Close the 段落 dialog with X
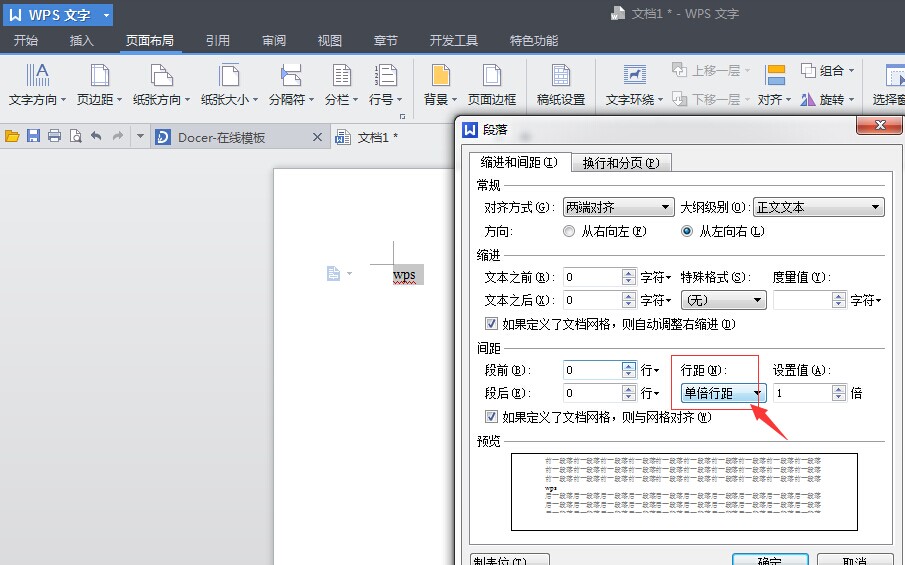 pyautogui.click(x=880, y=125)
